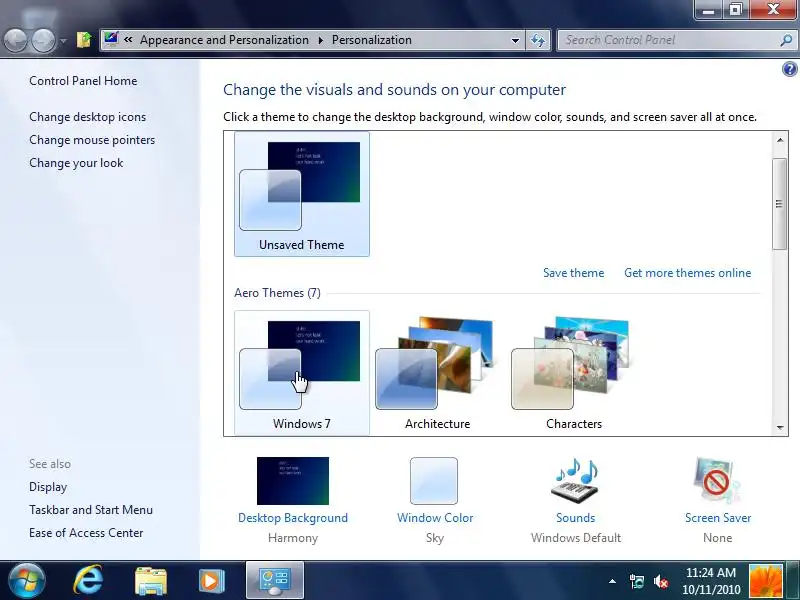Click the muted volume tray icon
The height and width of the screenshot is (600, 800).
point(661,581)
